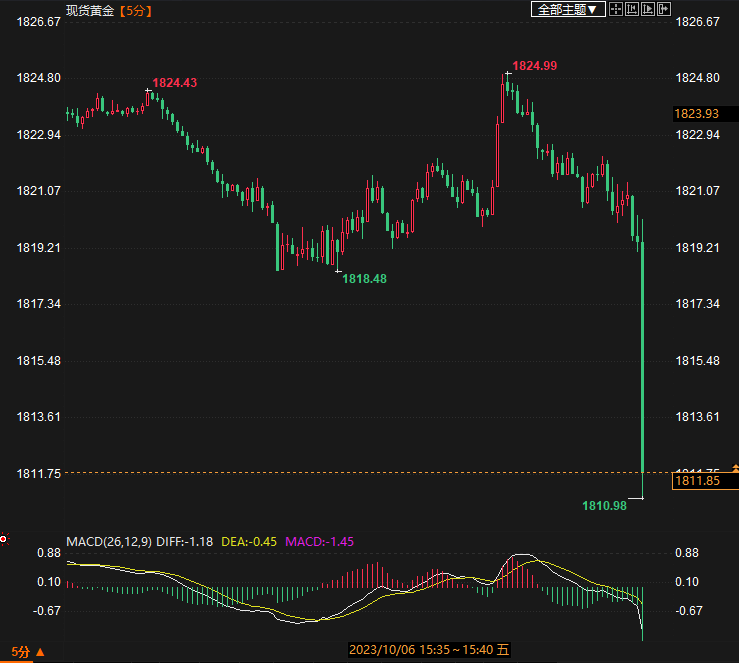Click the rightmost arrow-exit icon in top toolbar
This screenshot has height=663, width=739.
[x=663, y=9]
